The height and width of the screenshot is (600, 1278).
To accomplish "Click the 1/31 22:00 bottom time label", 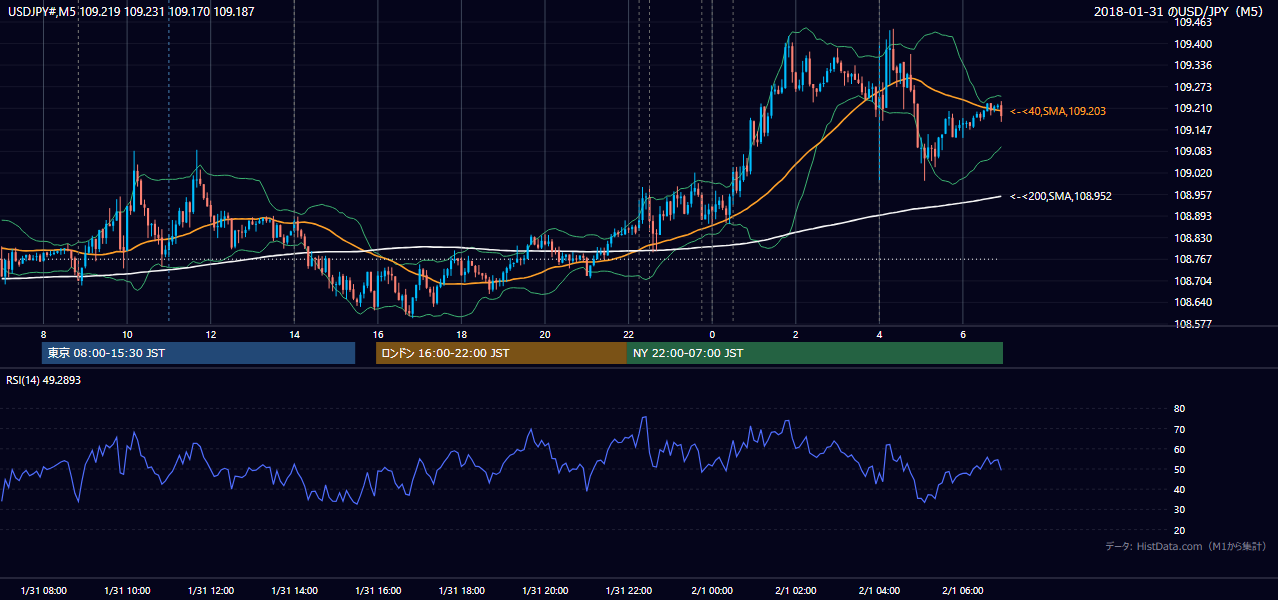I will (x=628, y=591).
